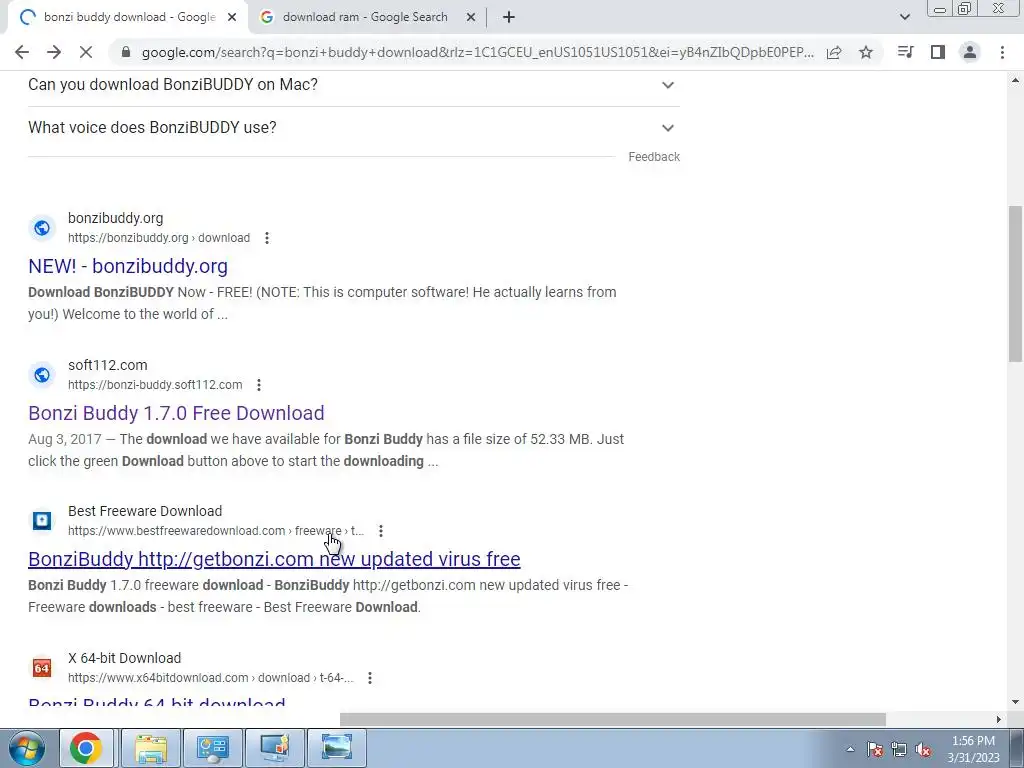Screen dimensions: 1024x768
Task: Click the soft112.com site name text
Action: (108, 365)
